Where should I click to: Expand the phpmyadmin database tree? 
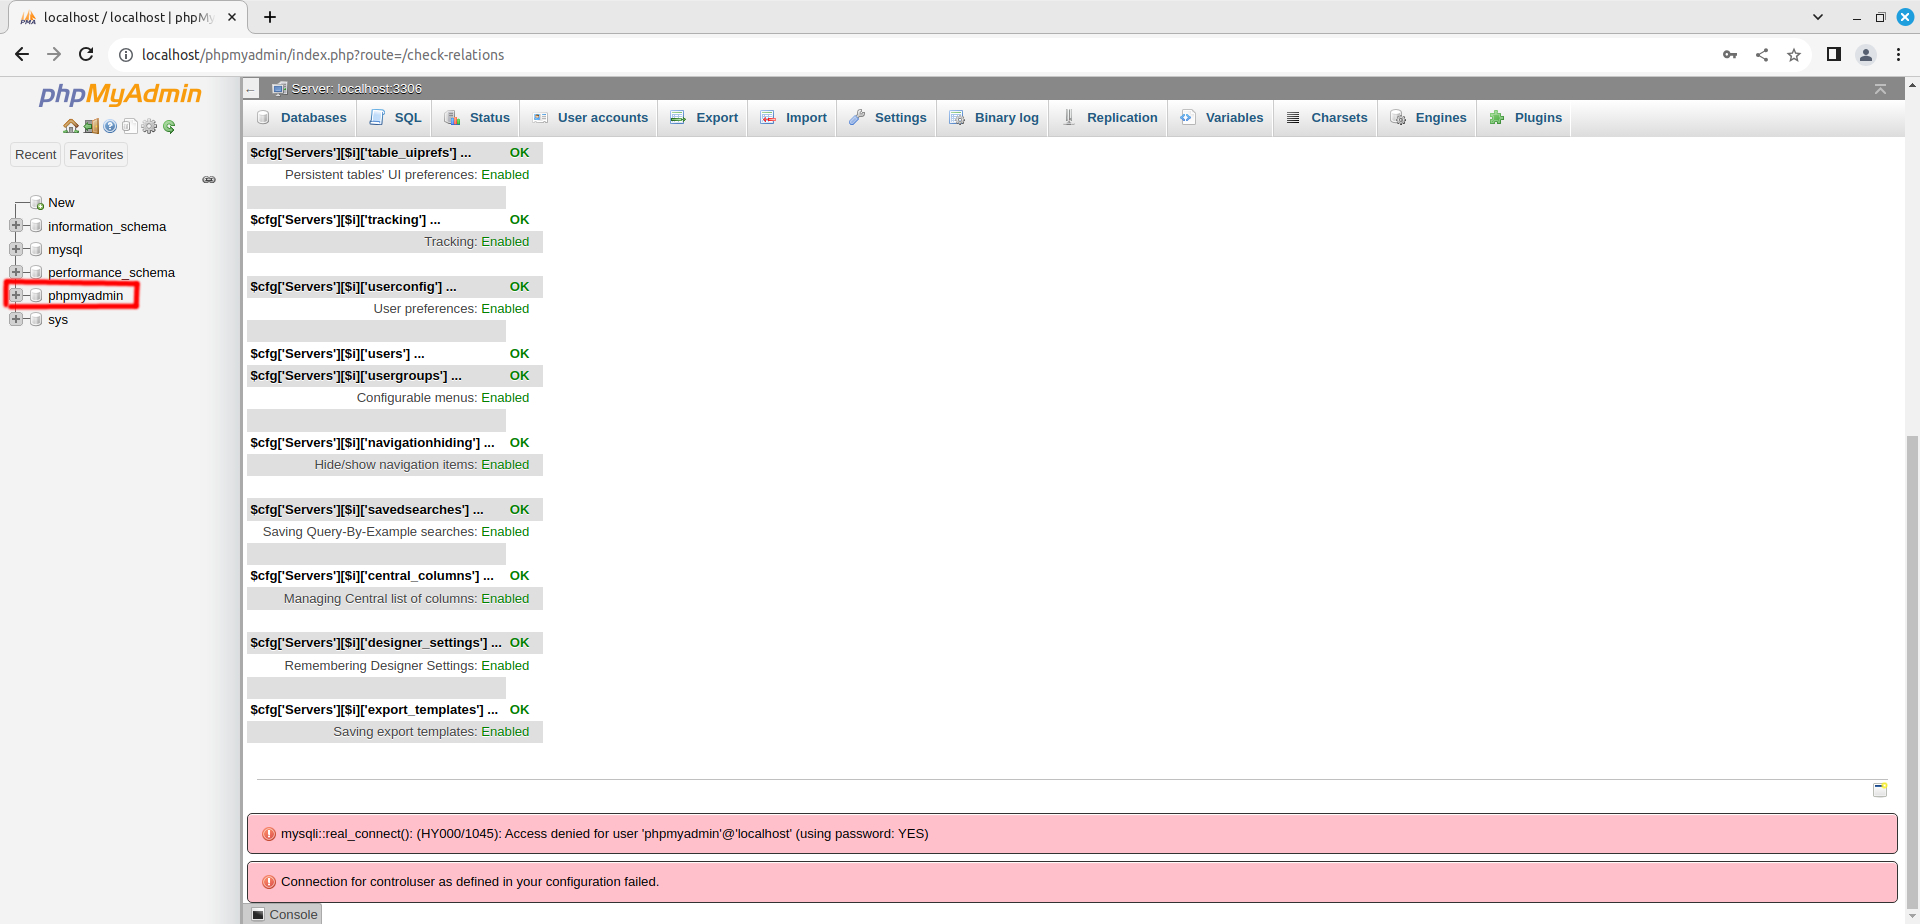point(16,295)
